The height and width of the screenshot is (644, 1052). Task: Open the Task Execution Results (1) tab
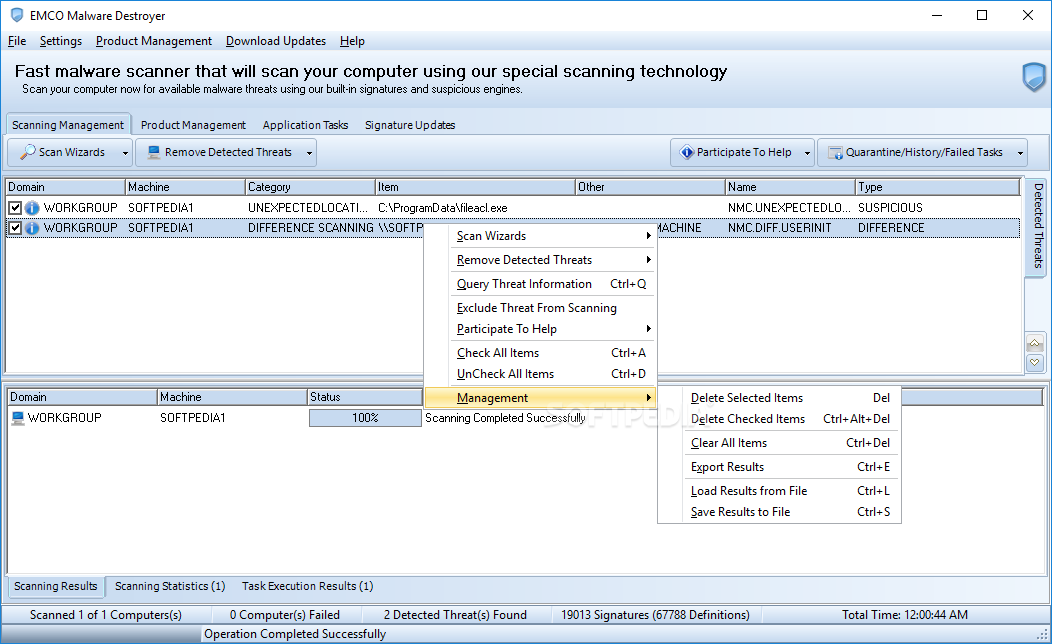[307, 586]
